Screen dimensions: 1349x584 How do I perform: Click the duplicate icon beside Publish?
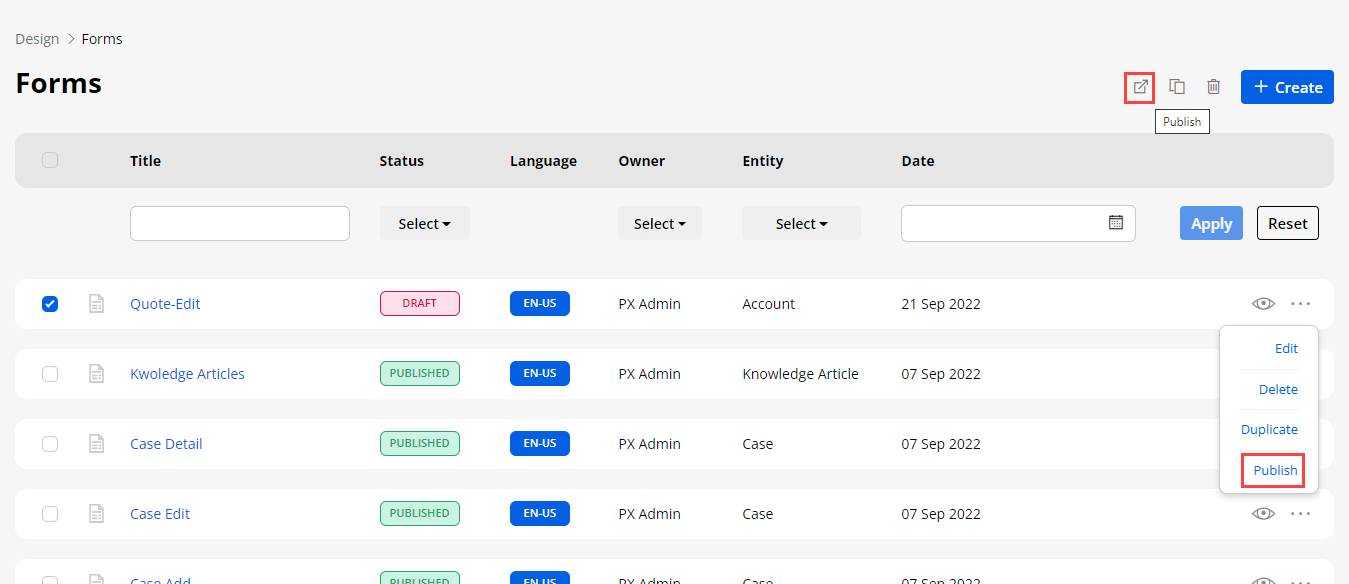click(x=1177, y=87)
